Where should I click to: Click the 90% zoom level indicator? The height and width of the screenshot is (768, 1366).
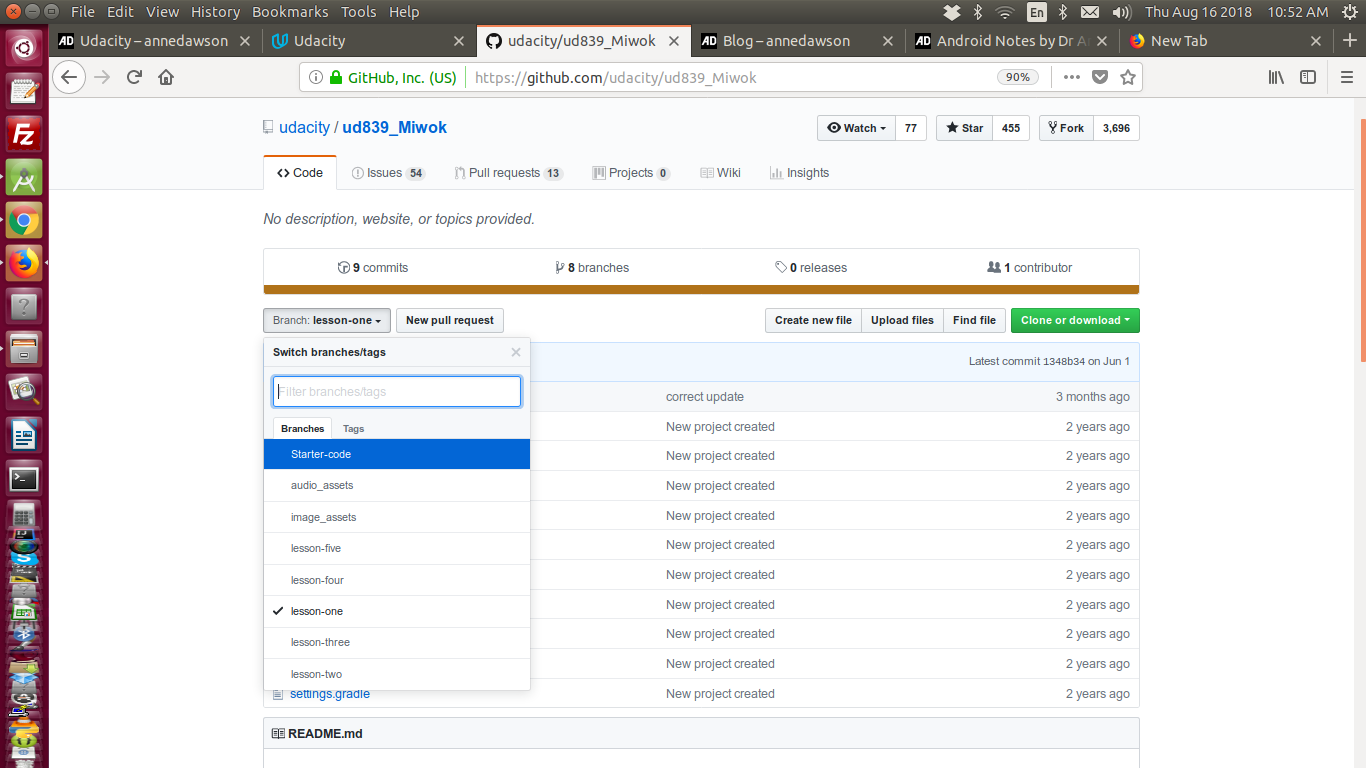tap(1018, 77)
